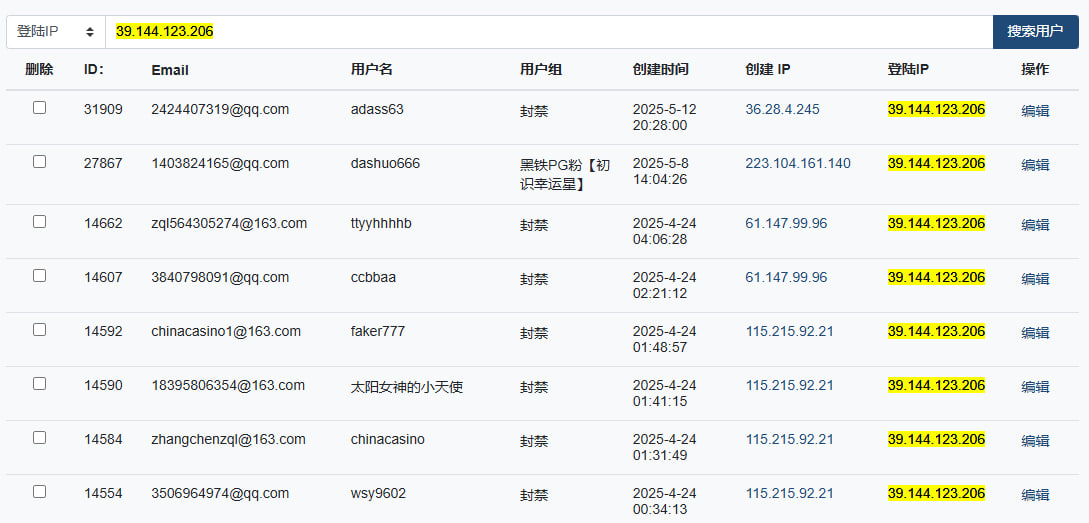Click user ID 14662
The width and height of the screenshot is (1089, 523).
pyautogui.click(x=103, y=224)
